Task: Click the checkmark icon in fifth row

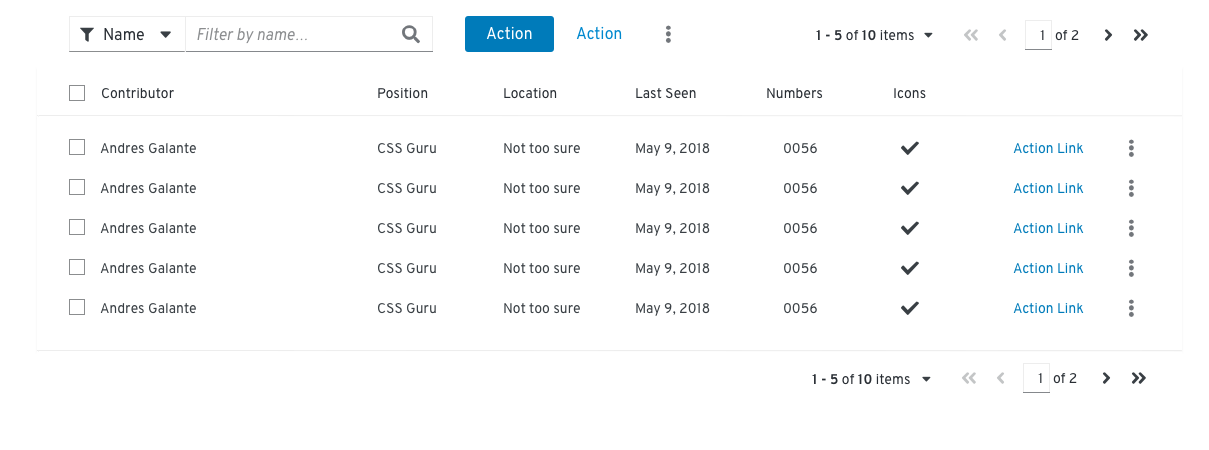Action: pos(909,308)
